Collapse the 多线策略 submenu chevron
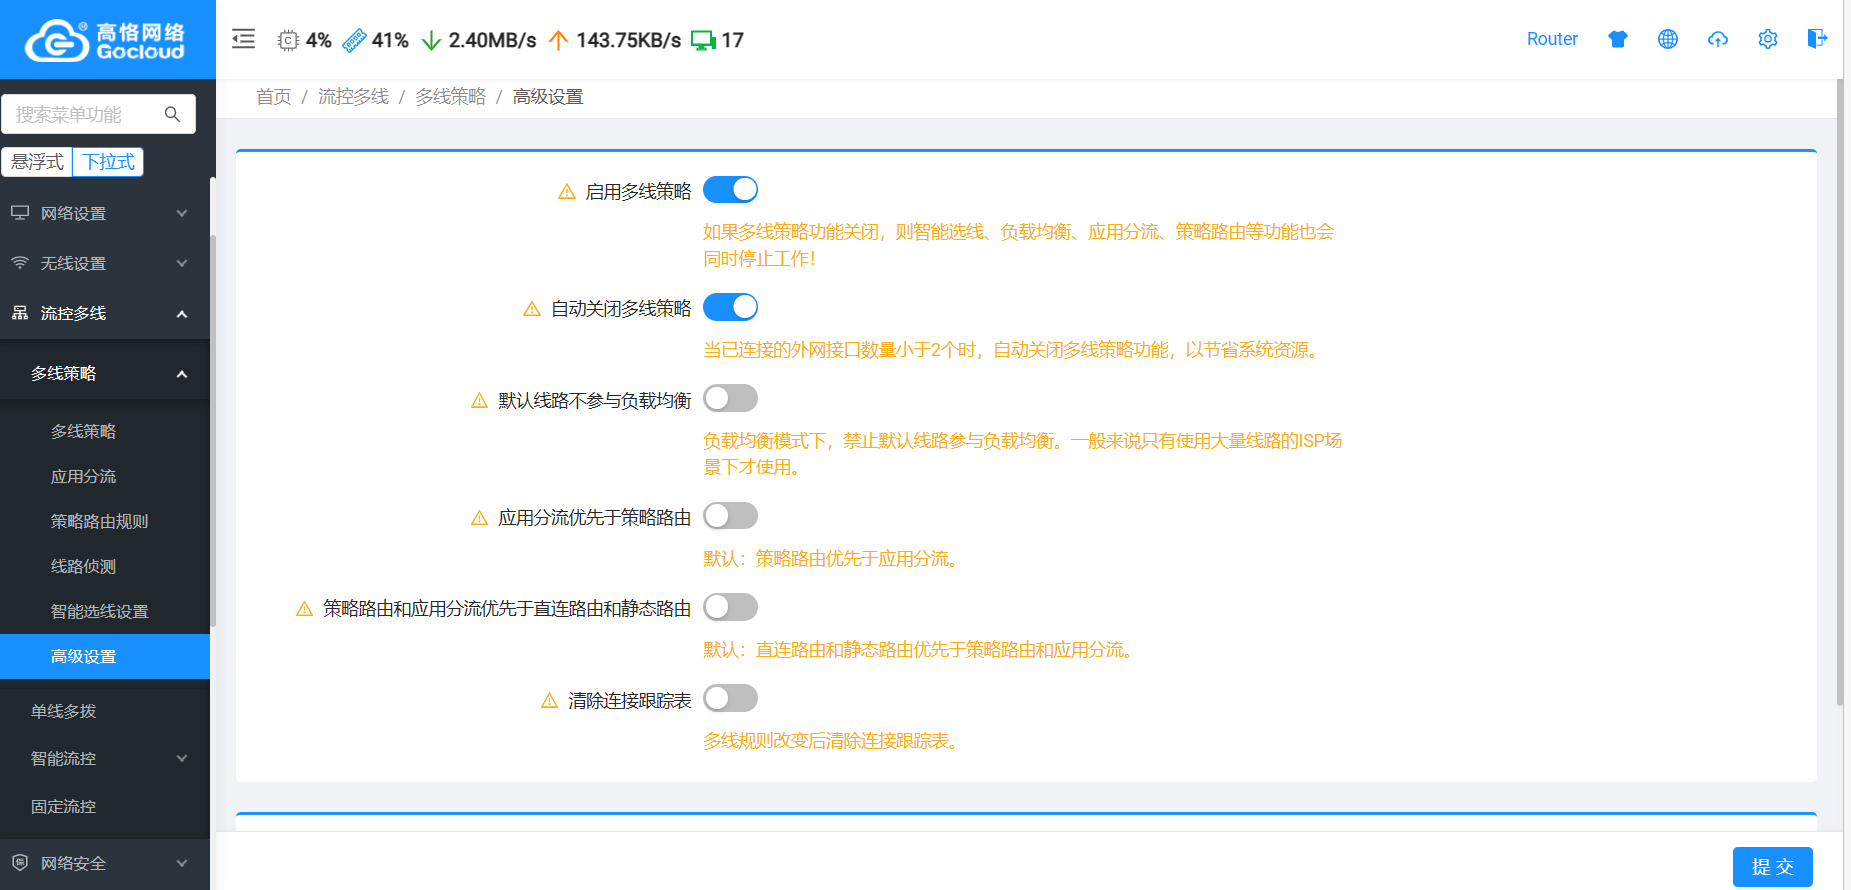Screen dimensions: 1851x890 (182, 374)
